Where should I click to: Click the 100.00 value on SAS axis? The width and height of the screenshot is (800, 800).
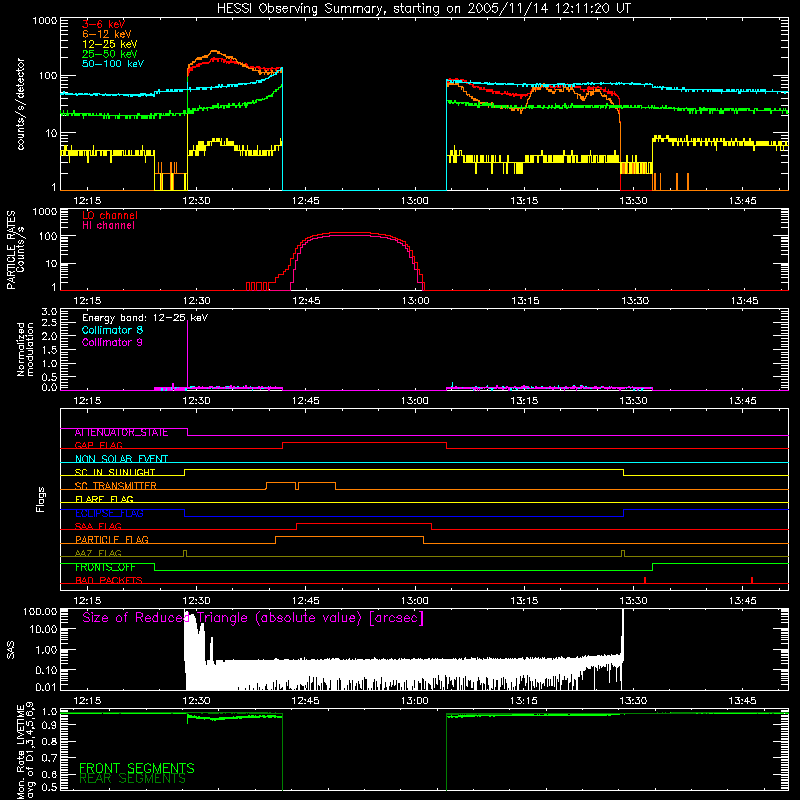40,612
